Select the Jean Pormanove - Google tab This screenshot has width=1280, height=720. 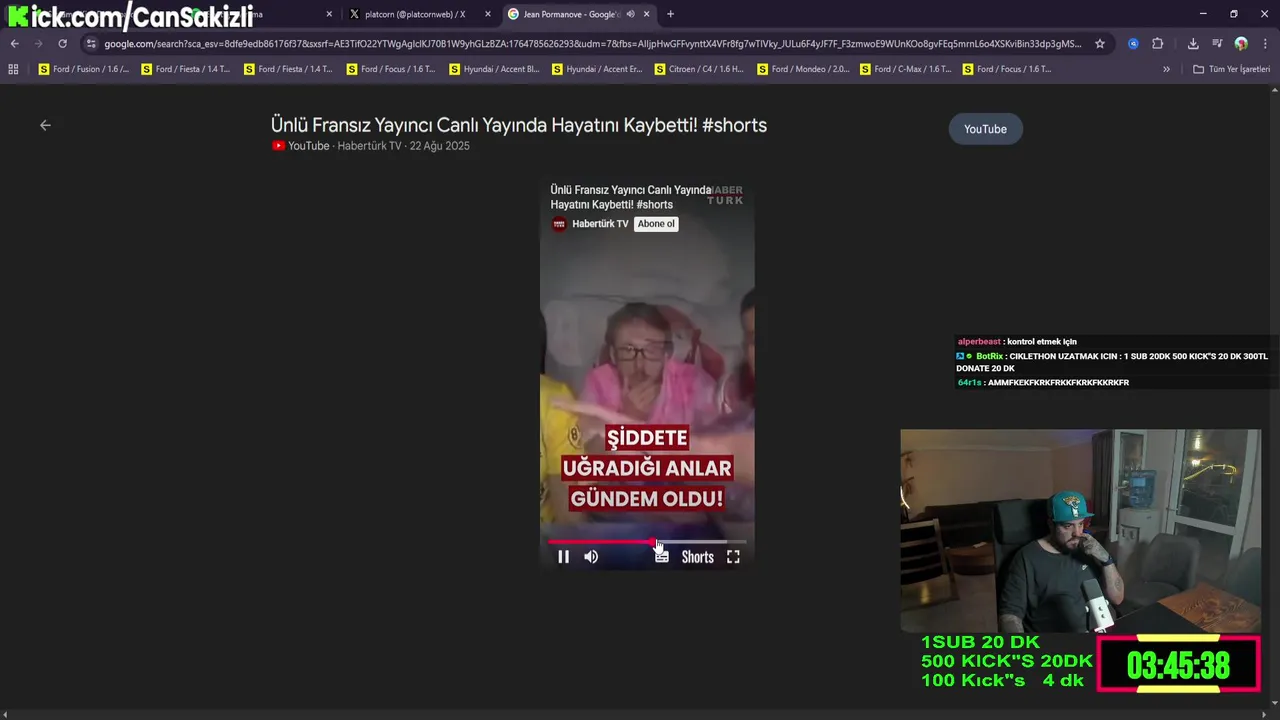tap(572, 14)
